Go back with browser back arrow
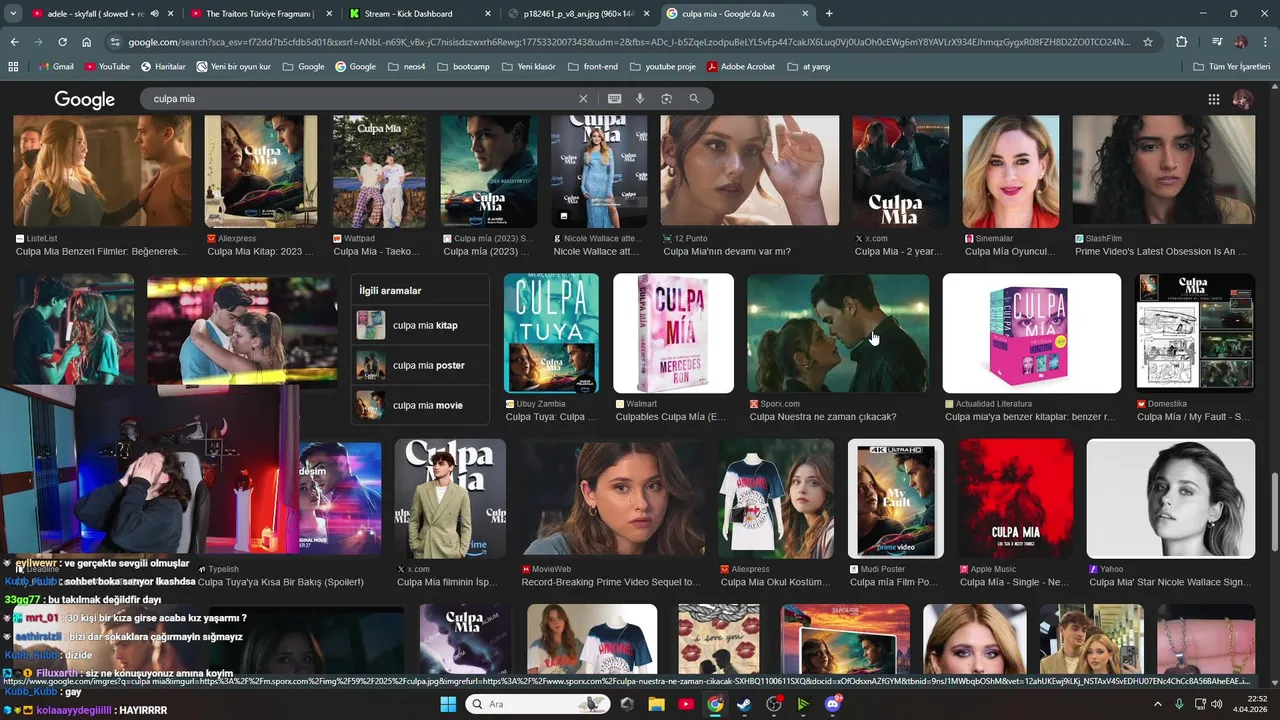This screenshot has width=1280, height=720. pos(14,42)
